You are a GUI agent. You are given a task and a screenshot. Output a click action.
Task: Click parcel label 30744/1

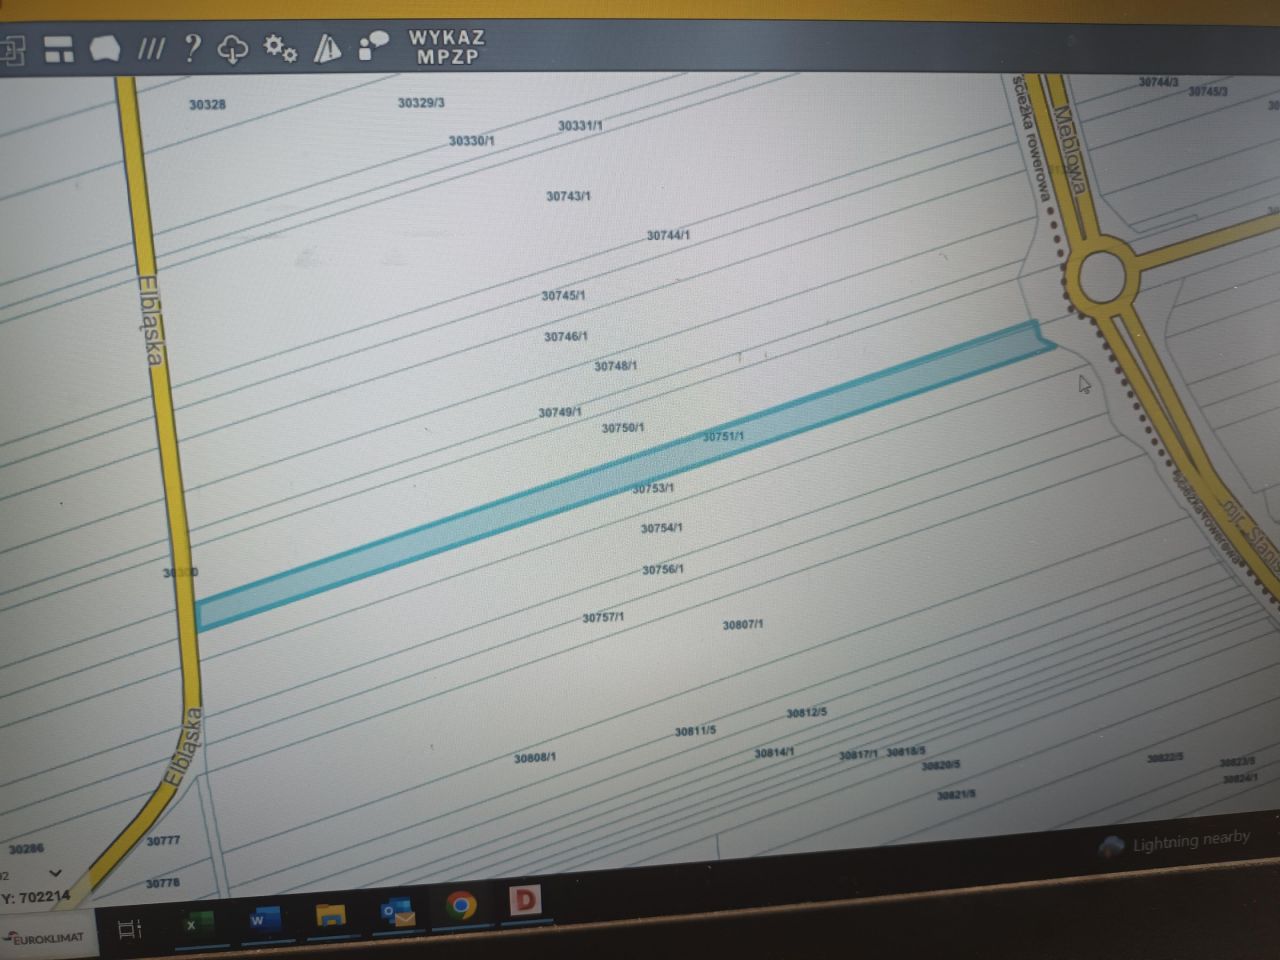coord(668,236)
